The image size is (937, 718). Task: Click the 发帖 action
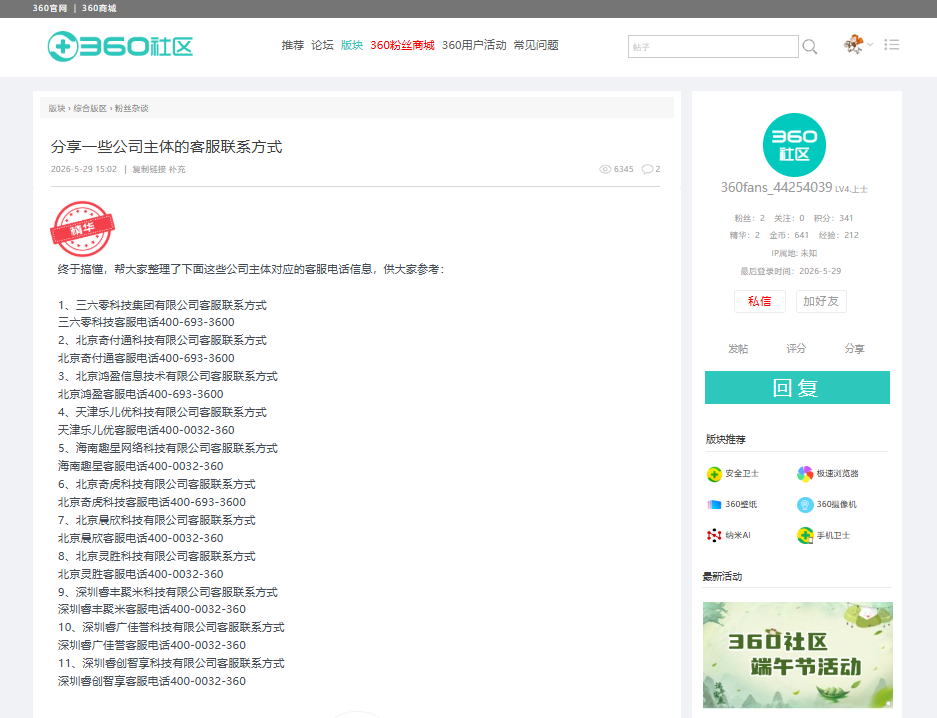coord(738,349)
